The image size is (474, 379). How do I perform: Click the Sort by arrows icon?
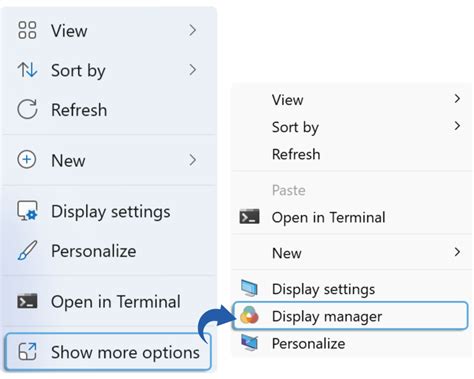tap(27, 70)
